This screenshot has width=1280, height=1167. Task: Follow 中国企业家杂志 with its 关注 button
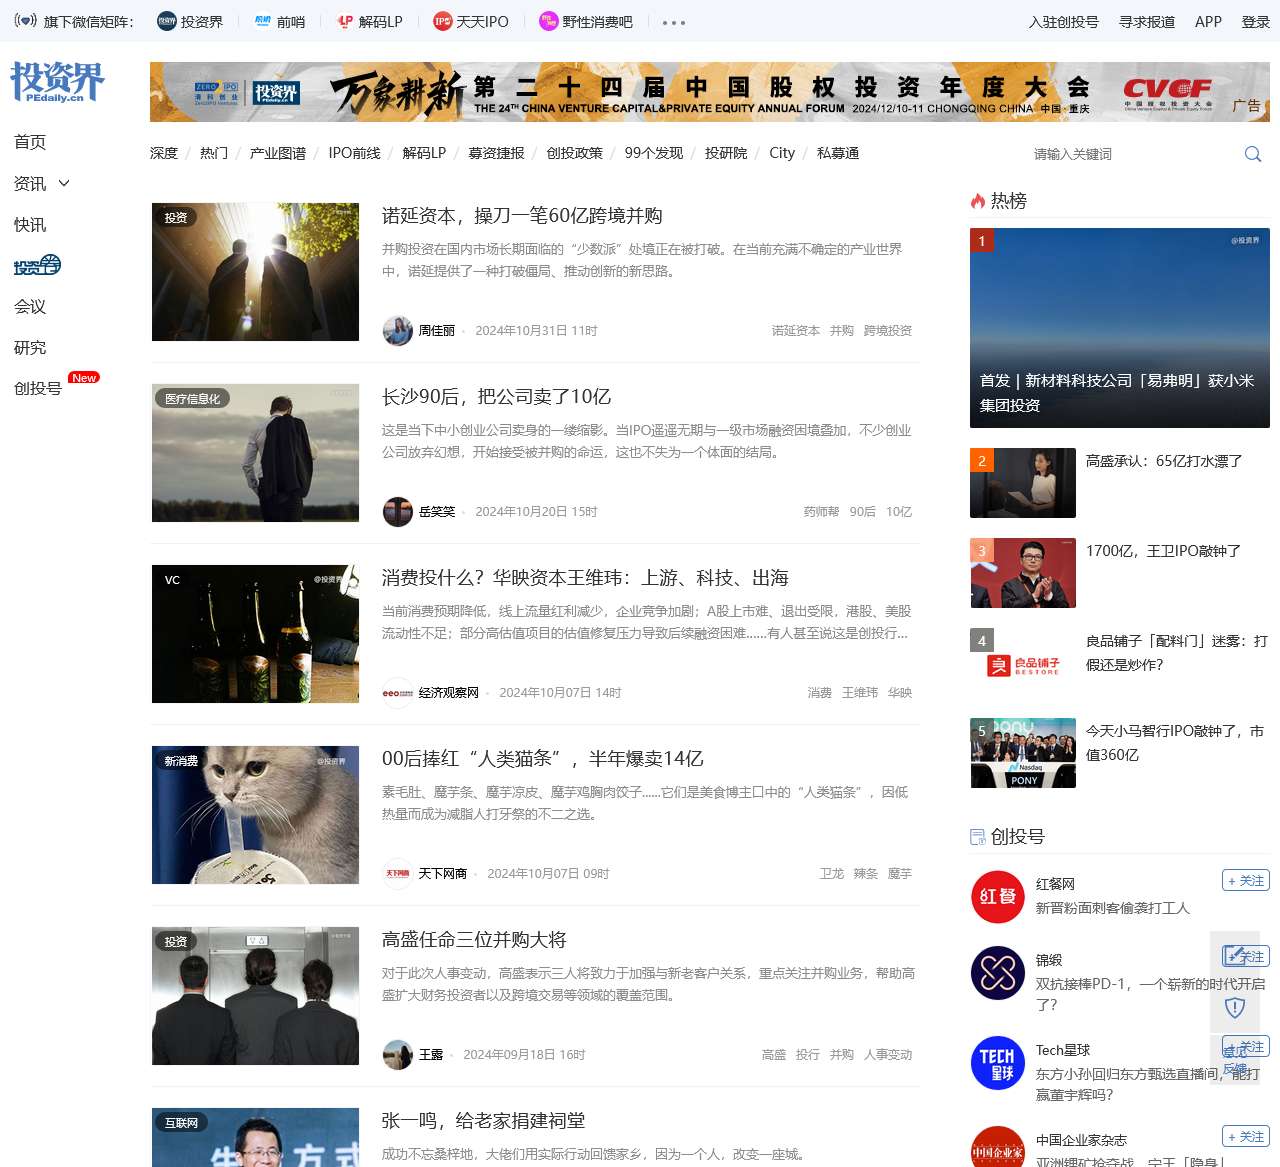[1246, 1136]
